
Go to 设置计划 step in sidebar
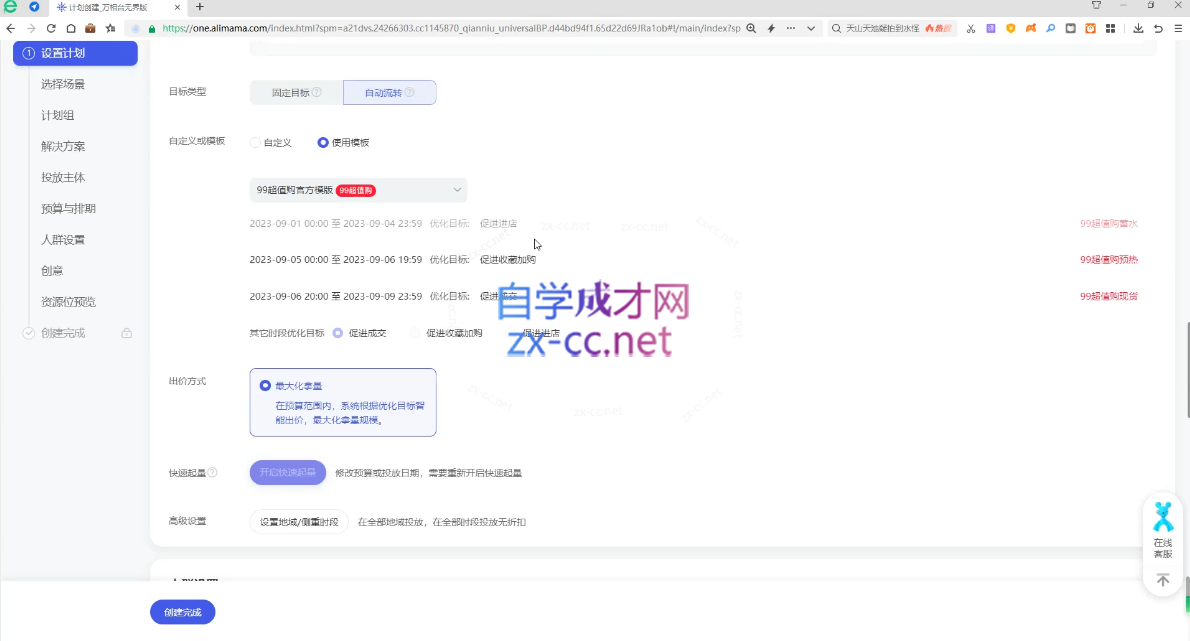pyautogui.click(x=75, y=53)
